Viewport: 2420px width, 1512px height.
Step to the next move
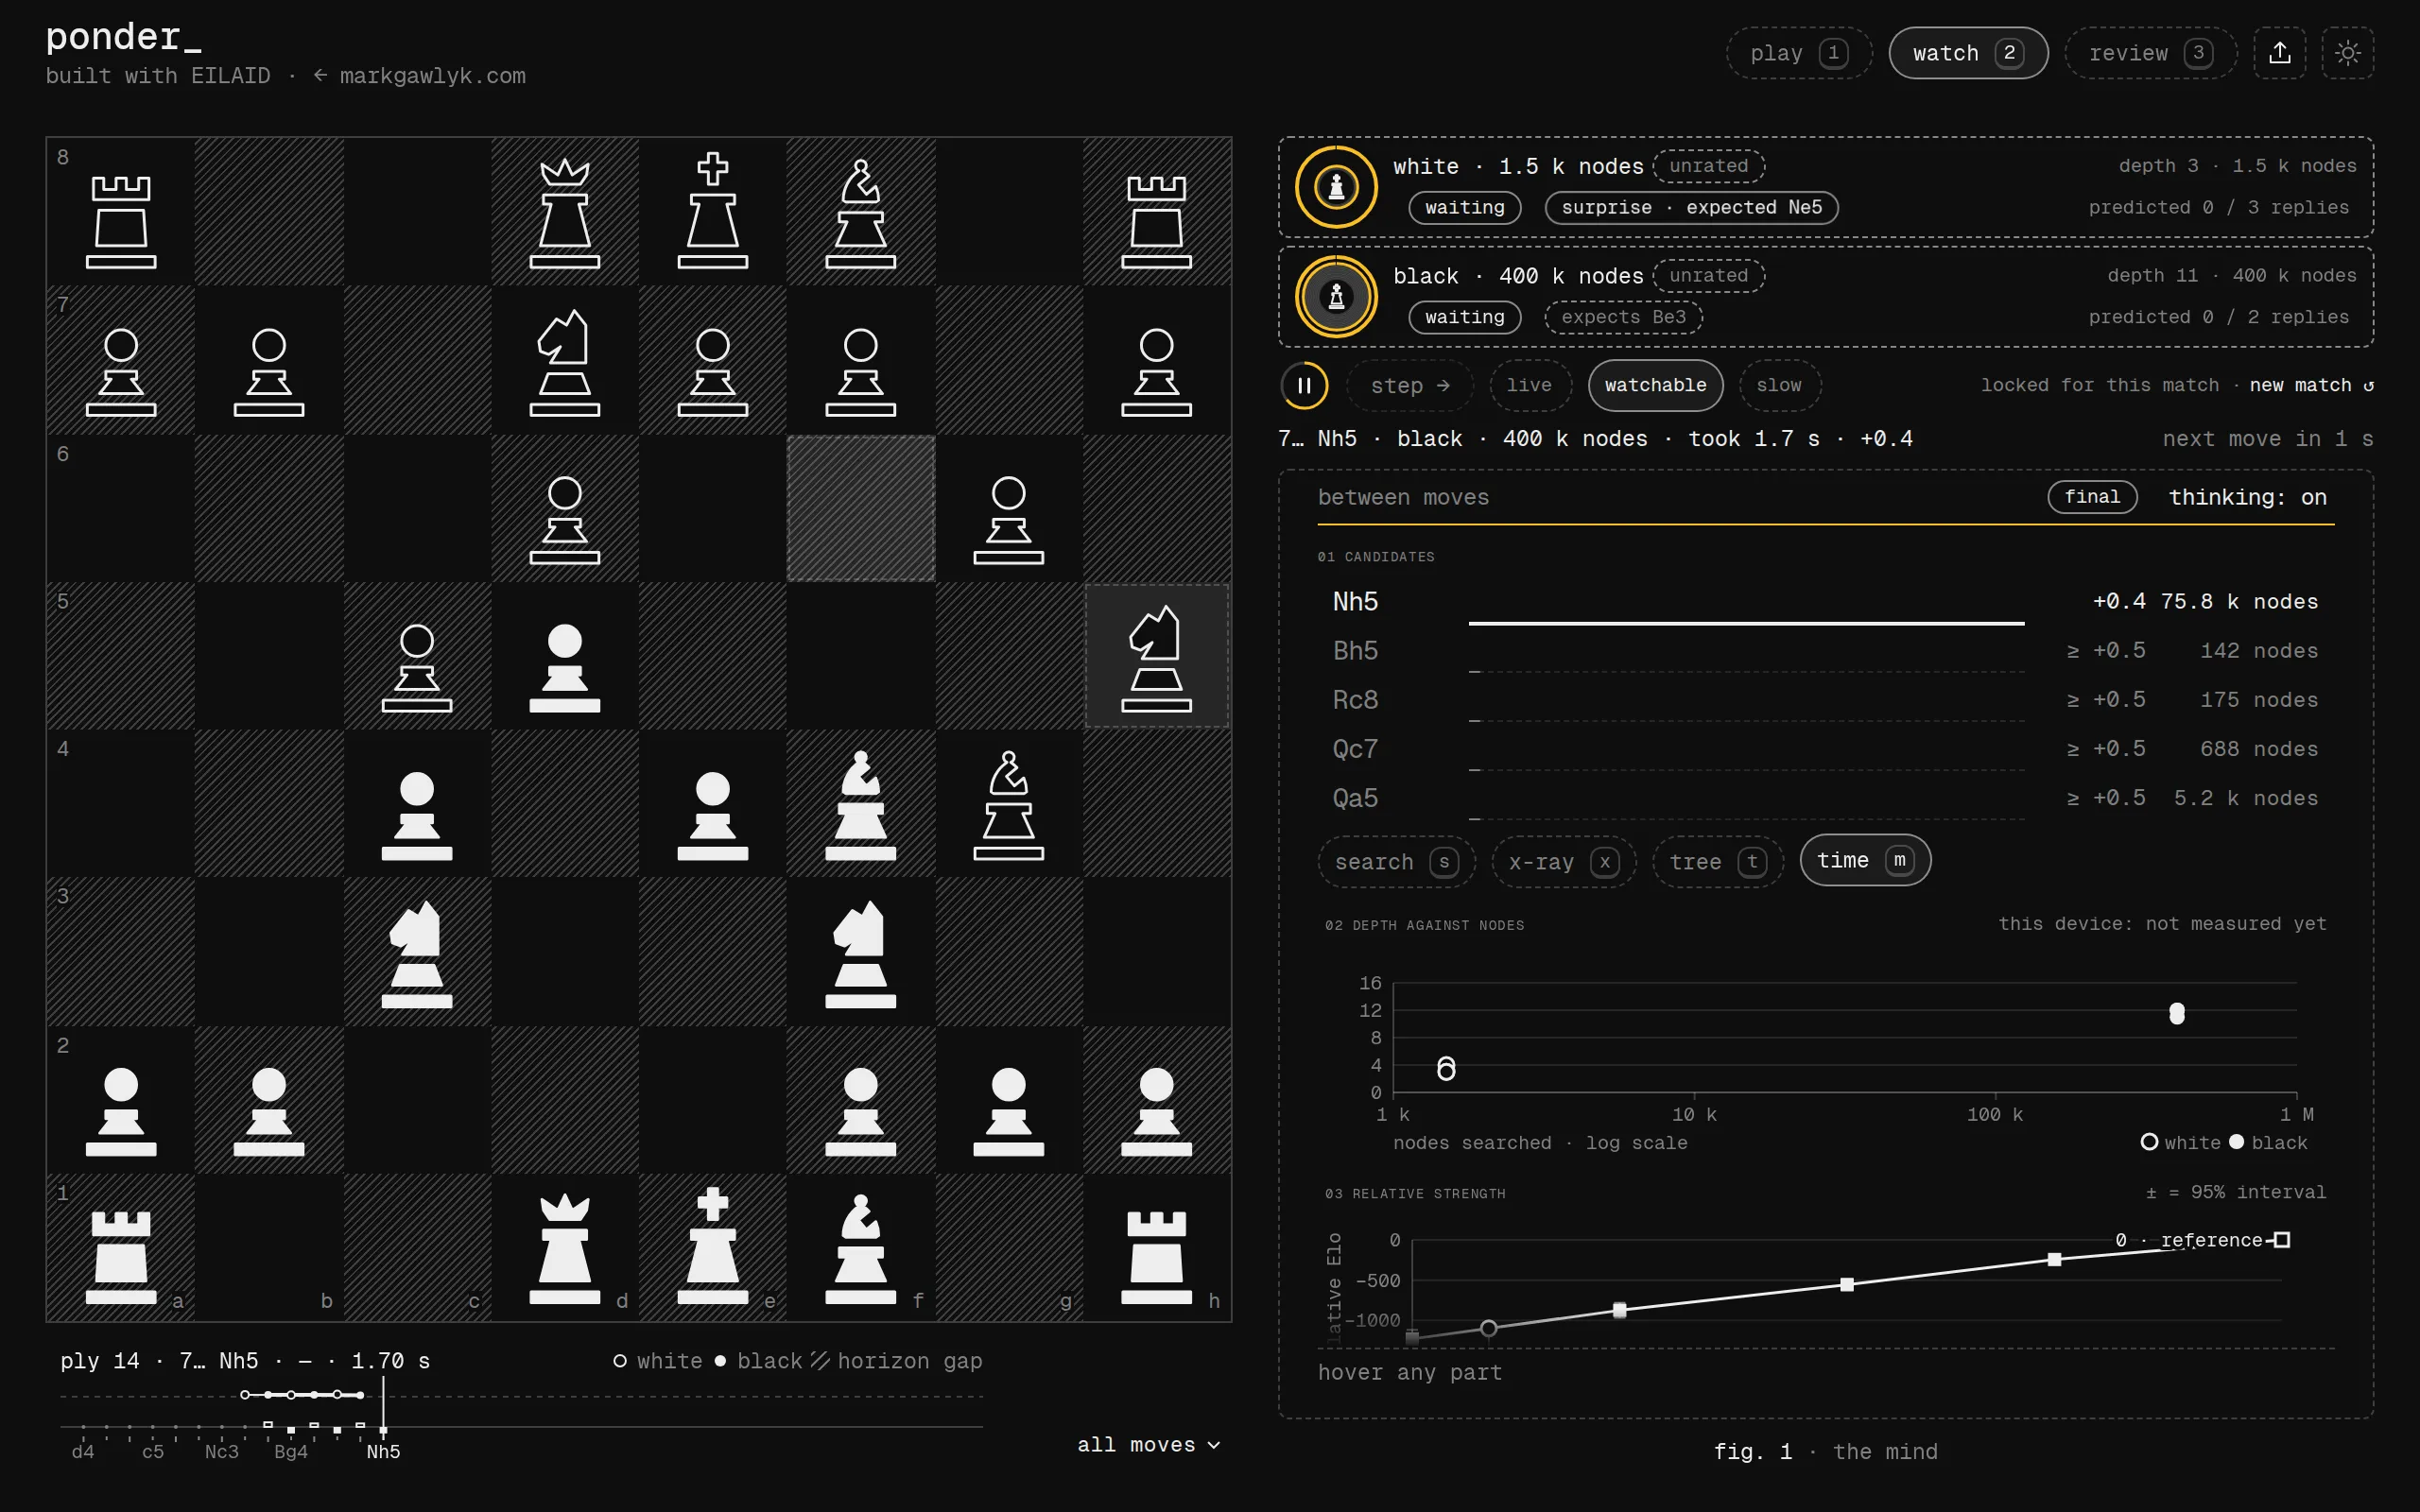tap(1410, 385)
